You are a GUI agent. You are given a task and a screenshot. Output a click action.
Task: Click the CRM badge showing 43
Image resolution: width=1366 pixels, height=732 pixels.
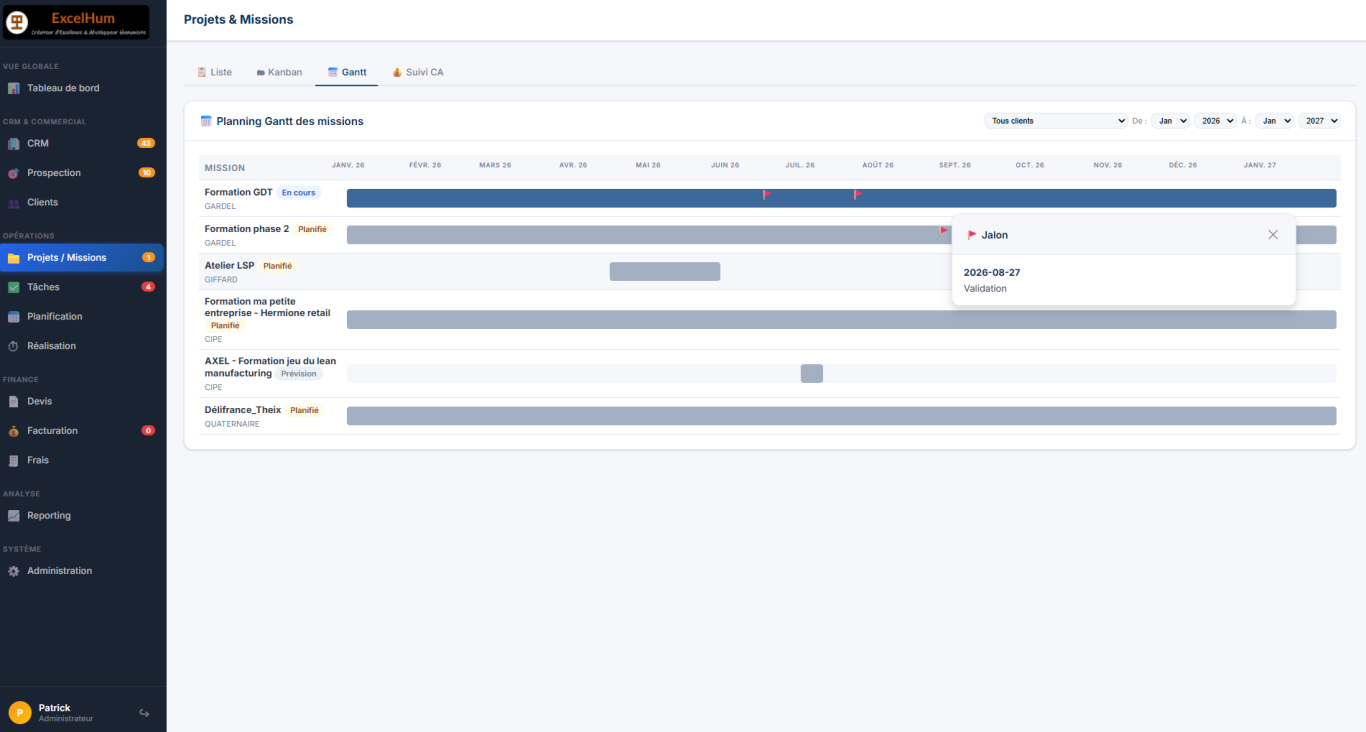(146, 143)
